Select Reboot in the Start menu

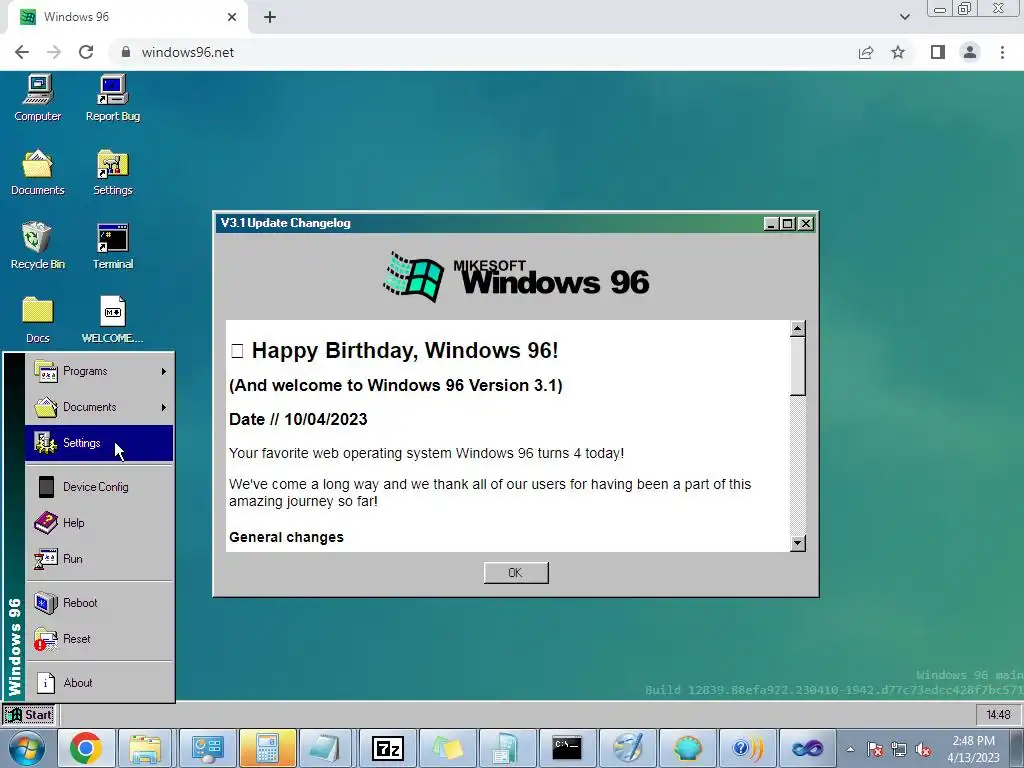[99, 602]
